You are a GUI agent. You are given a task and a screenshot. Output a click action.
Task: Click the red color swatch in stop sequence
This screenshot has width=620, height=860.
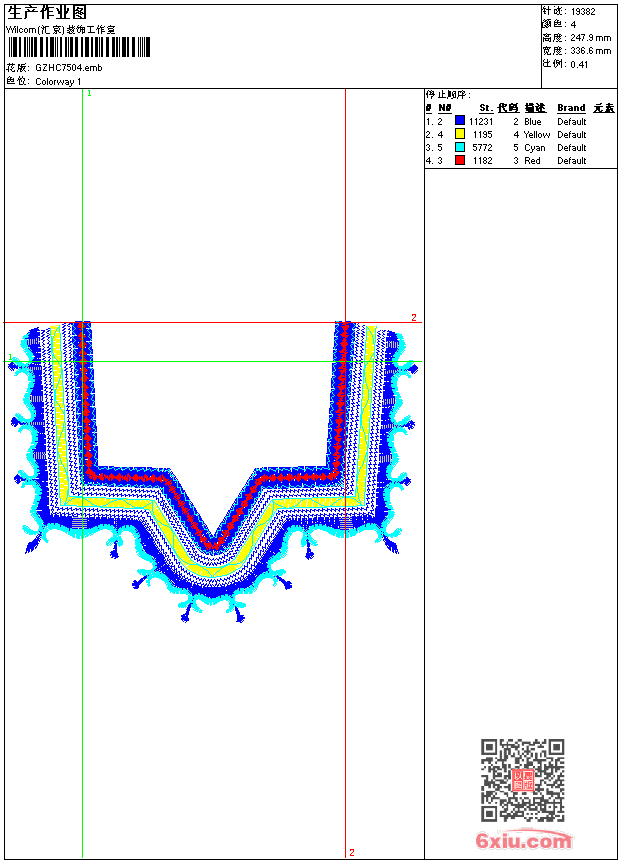click(x=460, y=160)
